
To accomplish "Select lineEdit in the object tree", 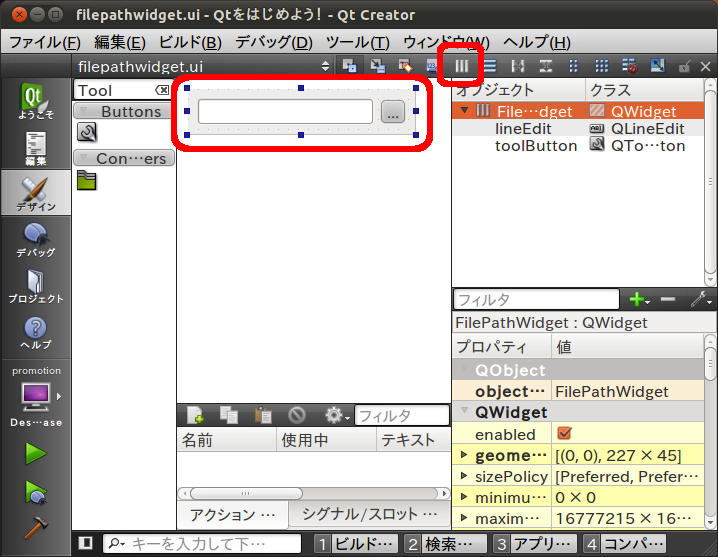I will (x=523, y=129).
